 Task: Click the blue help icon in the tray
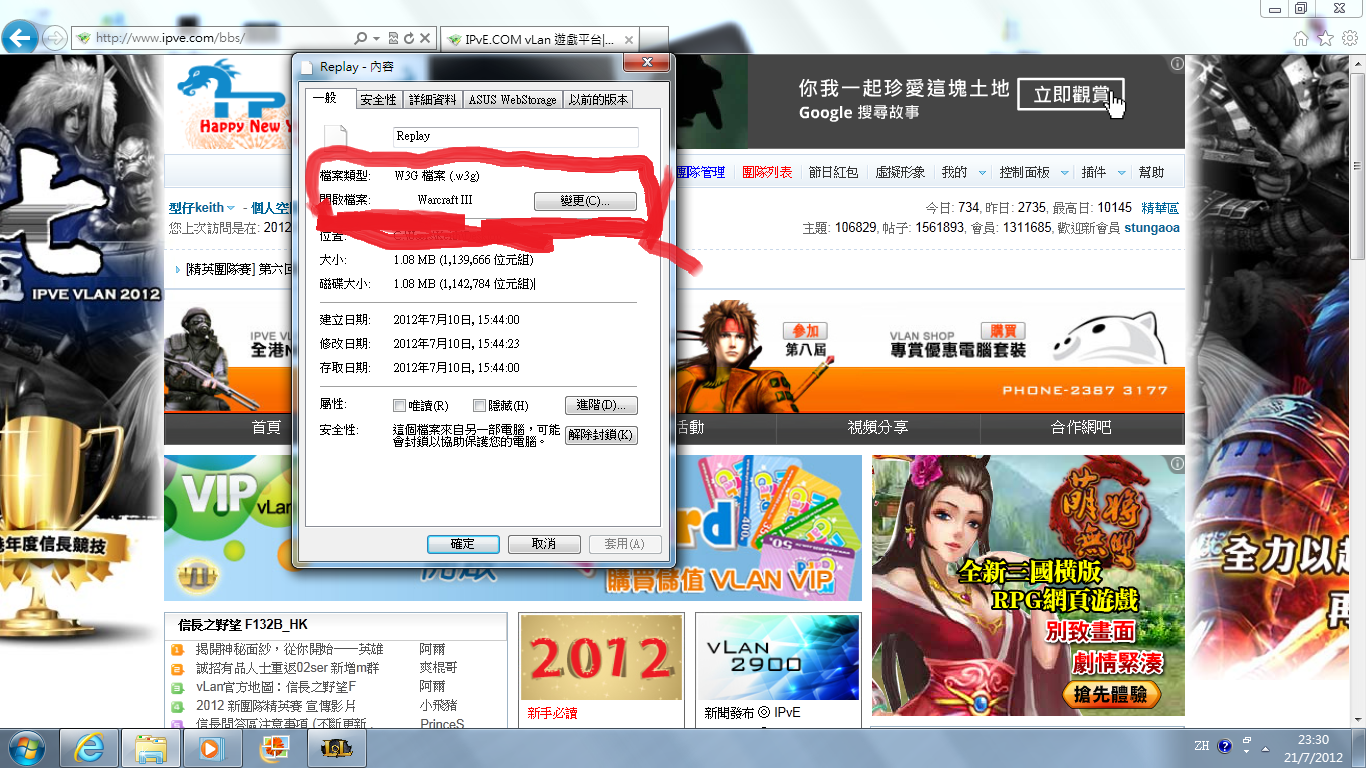[x=1225, y=746]
